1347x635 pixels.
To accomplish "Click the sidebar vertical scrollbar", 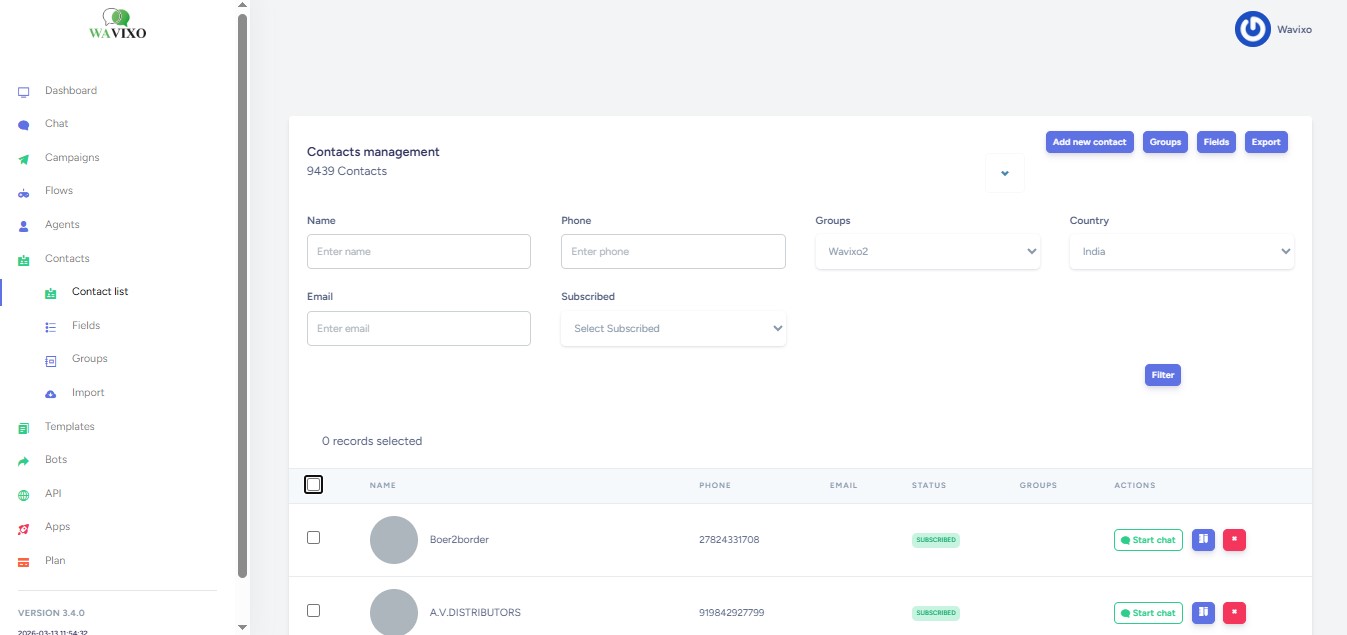I will coord(242,300).
